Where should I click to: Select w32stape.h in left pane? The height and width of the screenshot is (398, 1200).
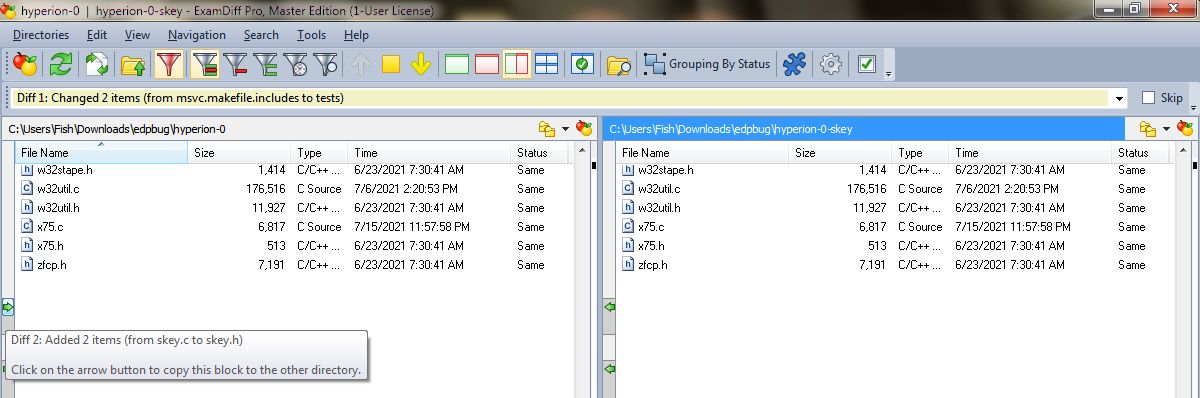[x=65, y=170]
